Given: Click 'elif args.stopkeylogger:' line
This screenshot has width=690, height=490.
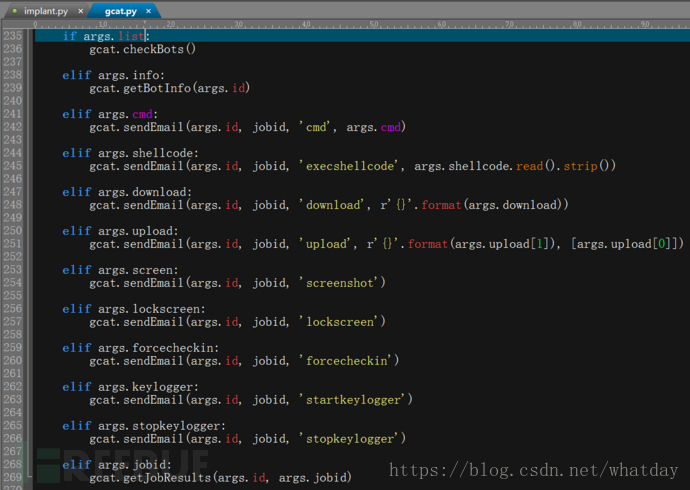Looking at the screenshot, I should click(144, 426).
